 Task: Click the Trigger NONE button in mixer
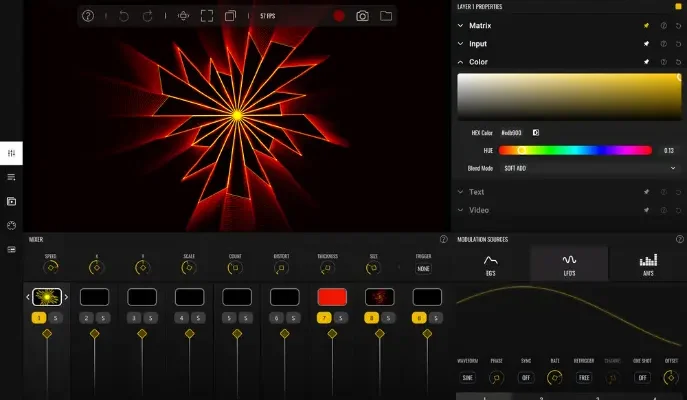coord(423,268)
